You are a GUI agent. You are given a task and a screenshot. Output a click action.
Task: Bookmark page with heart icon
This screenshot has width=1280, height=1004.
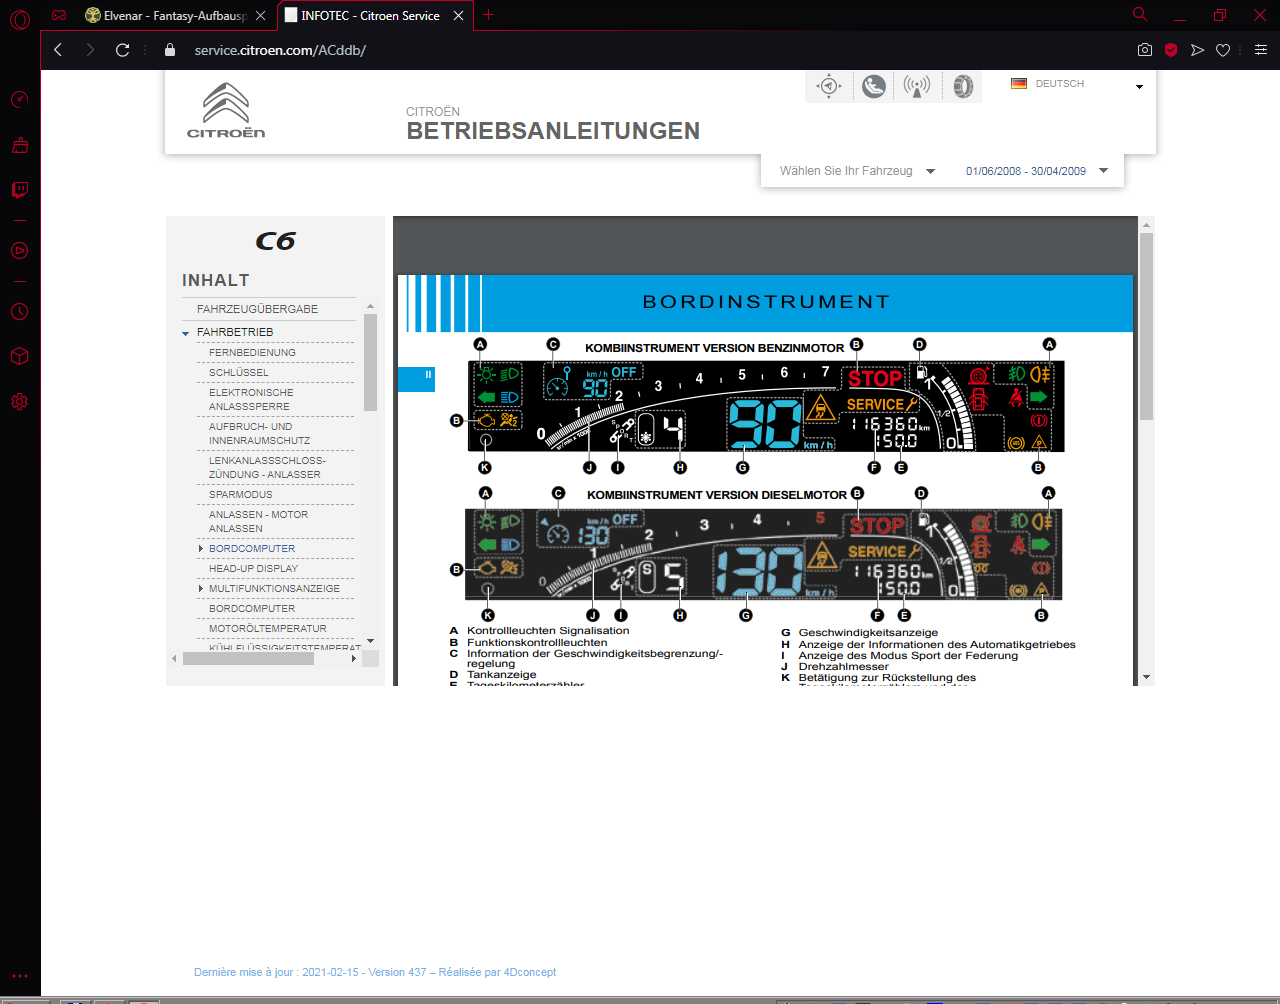pos(1223,50)
